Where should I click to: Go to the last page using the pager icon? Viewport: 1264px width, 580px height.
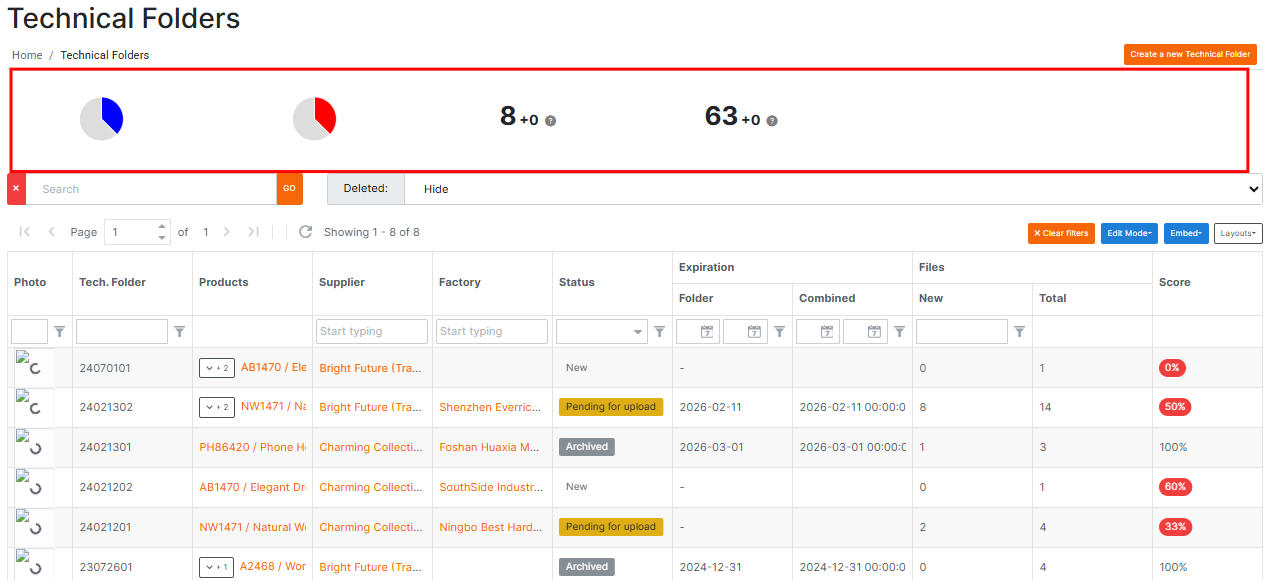click(253, 232)
